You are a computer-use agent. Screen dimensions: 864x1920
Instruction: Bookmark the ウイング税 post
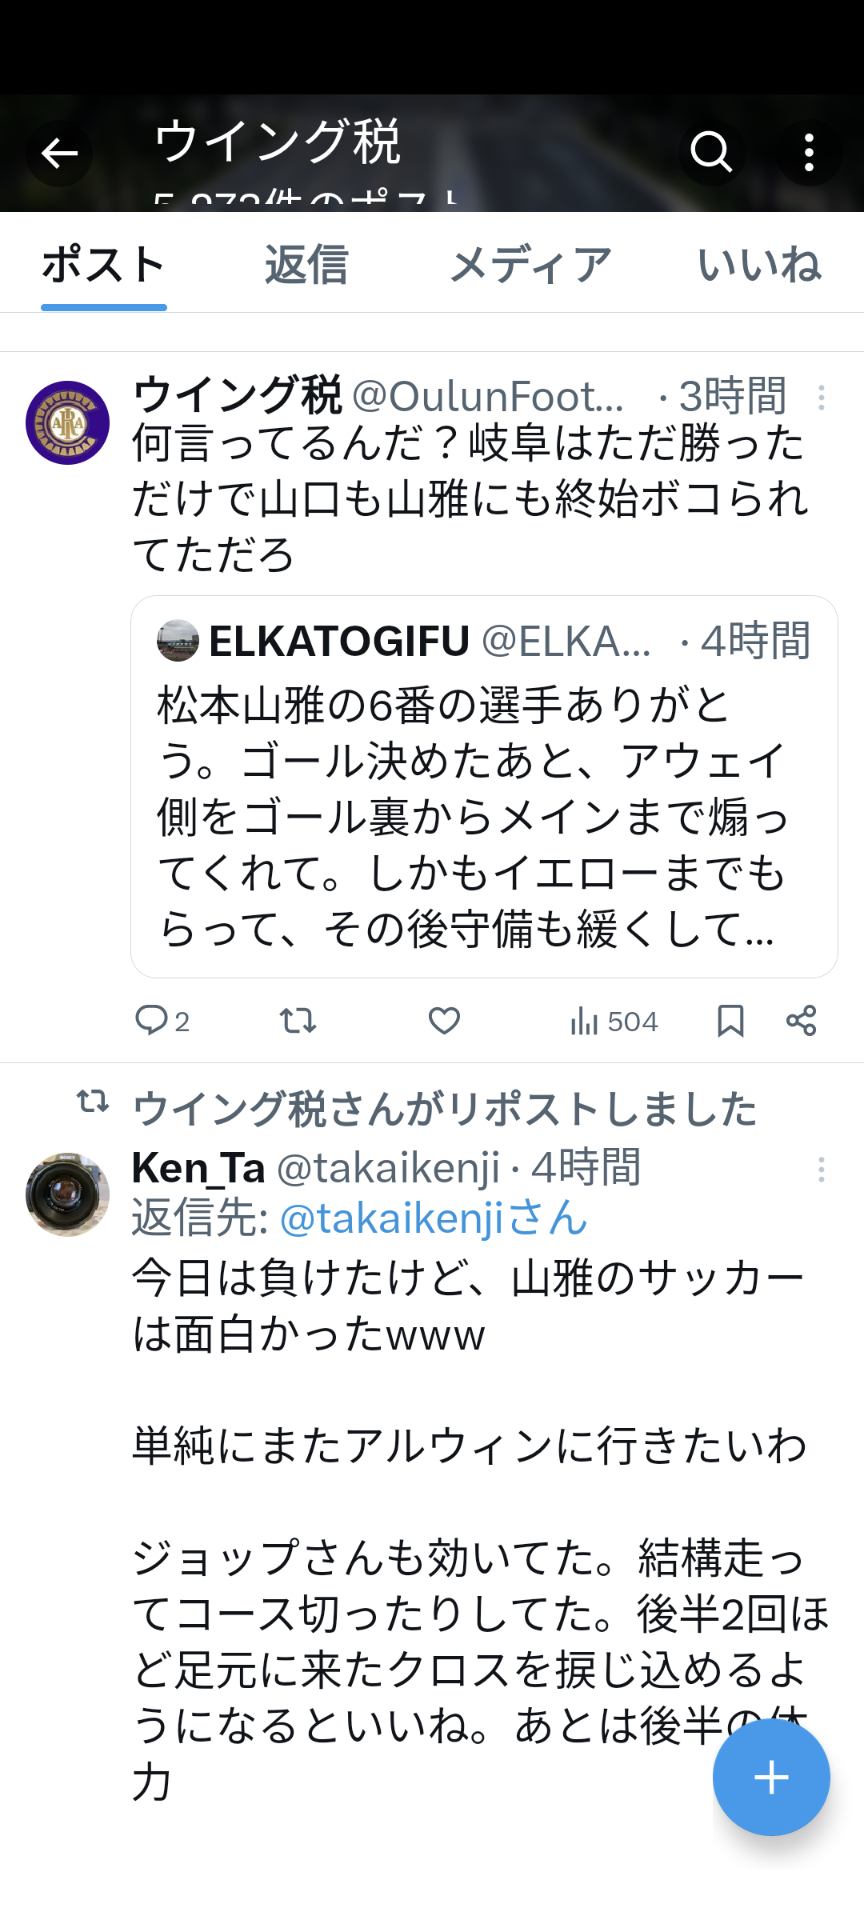pyautogui.click(x=731, y=1021)
